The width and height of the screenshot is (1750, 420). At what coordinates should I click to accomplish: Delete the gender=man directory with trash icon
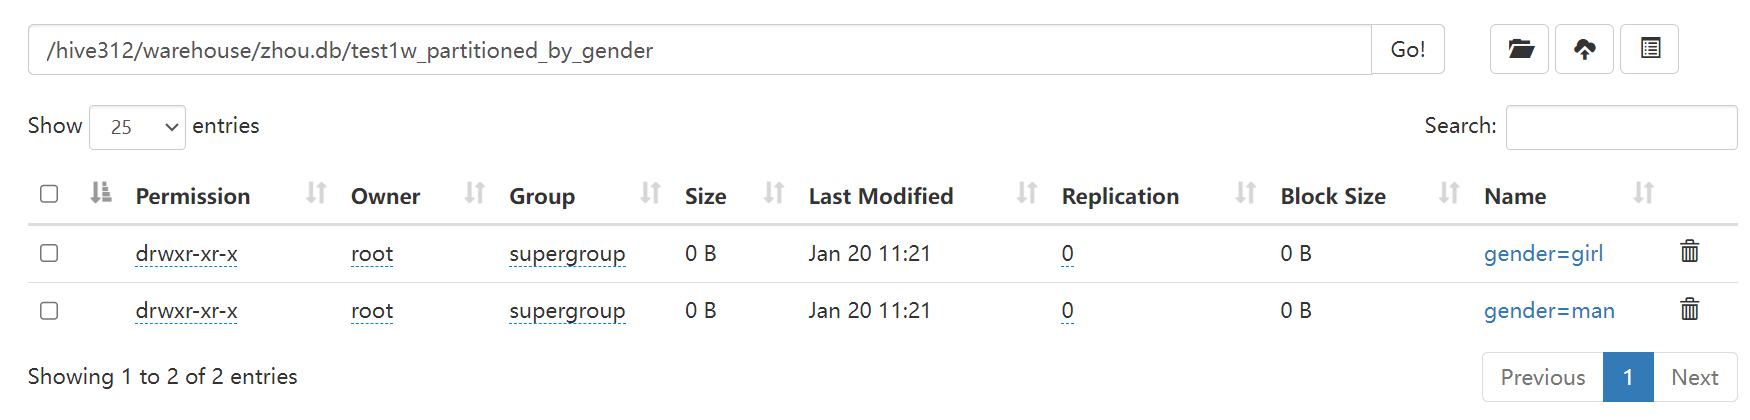(1690, 309)
